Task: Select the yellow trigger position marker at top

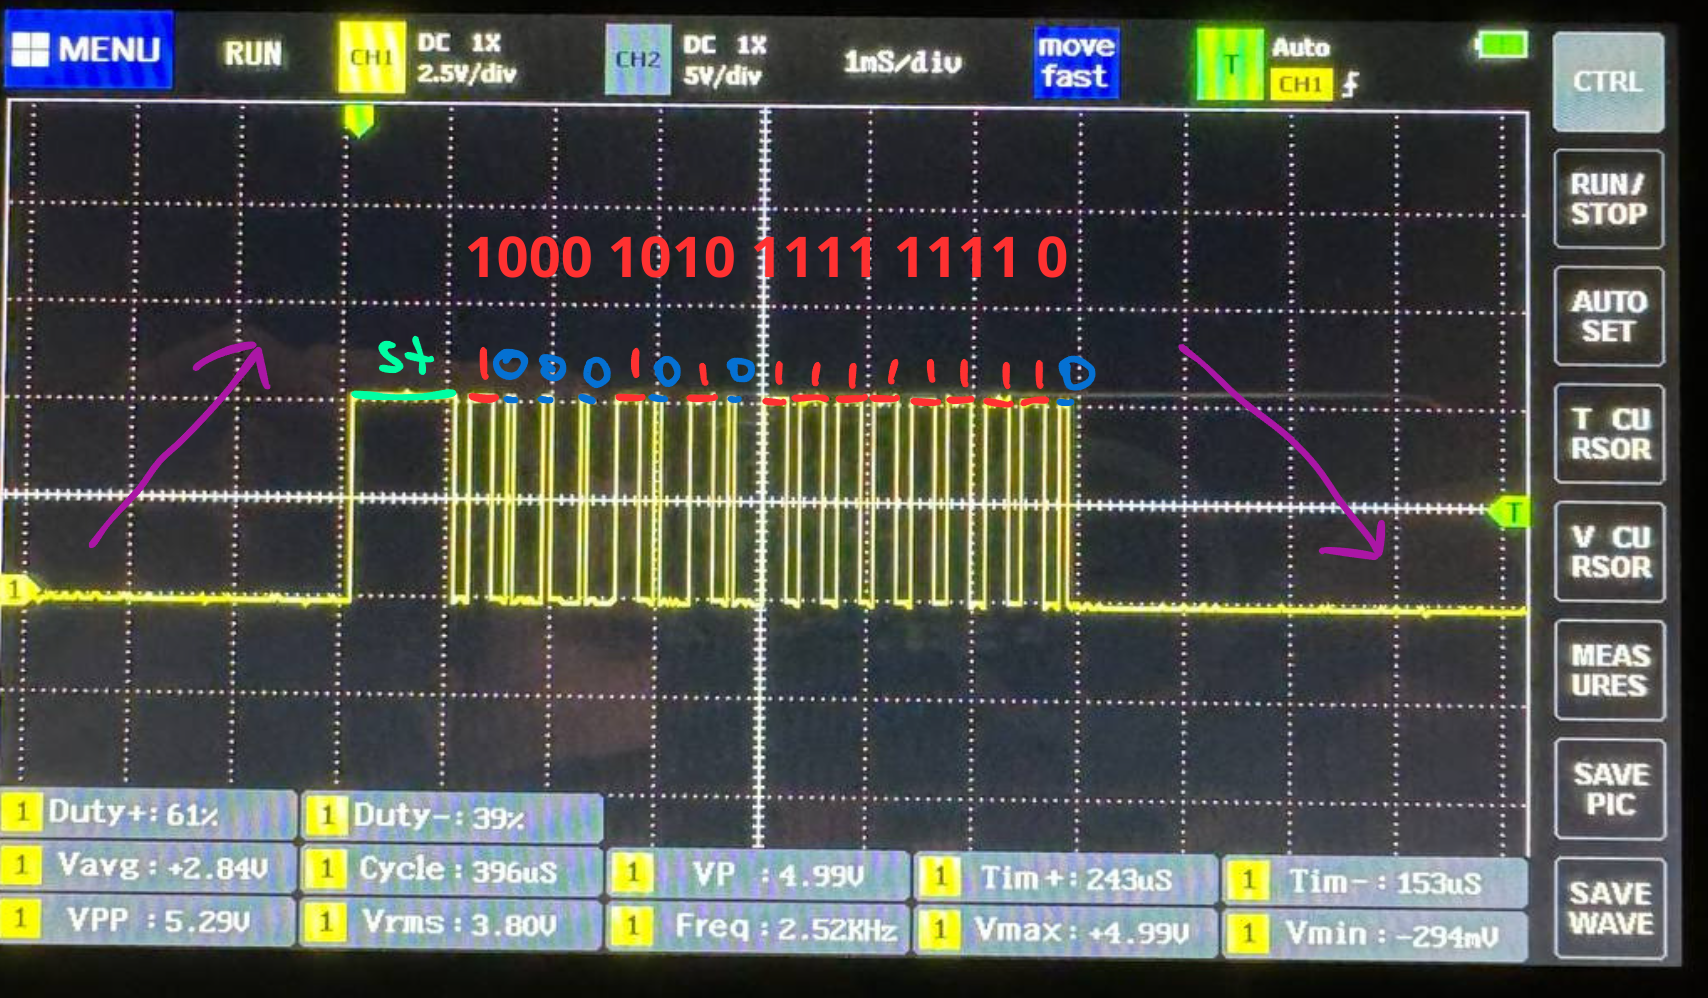Action: tap(358, 121)
